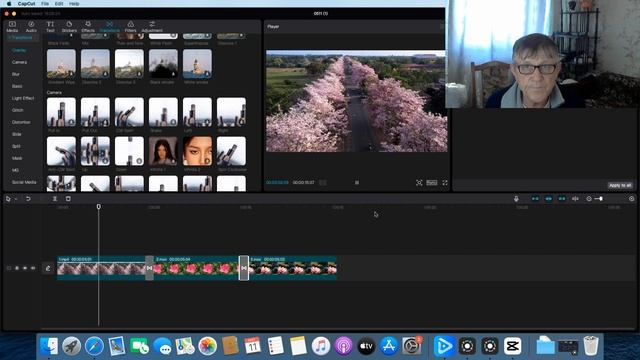Open the Media panel tab
The height and width of the screenshot is (360, 640).
(12, 27)
